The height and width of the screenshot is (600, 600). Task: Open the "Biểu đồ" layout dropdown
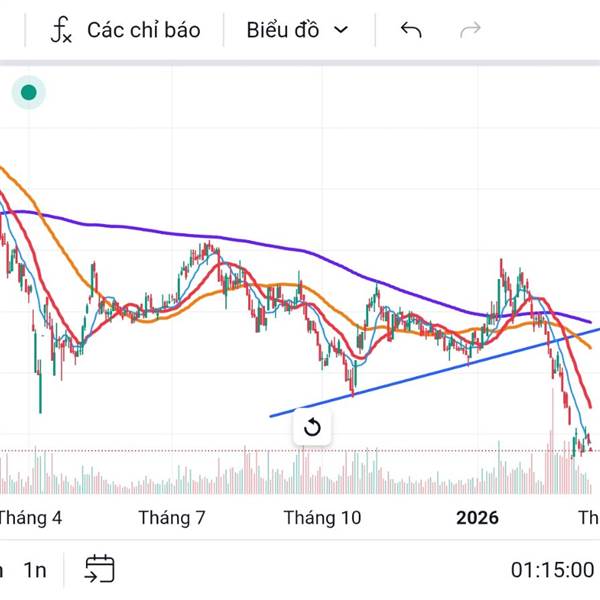point(283,30)
